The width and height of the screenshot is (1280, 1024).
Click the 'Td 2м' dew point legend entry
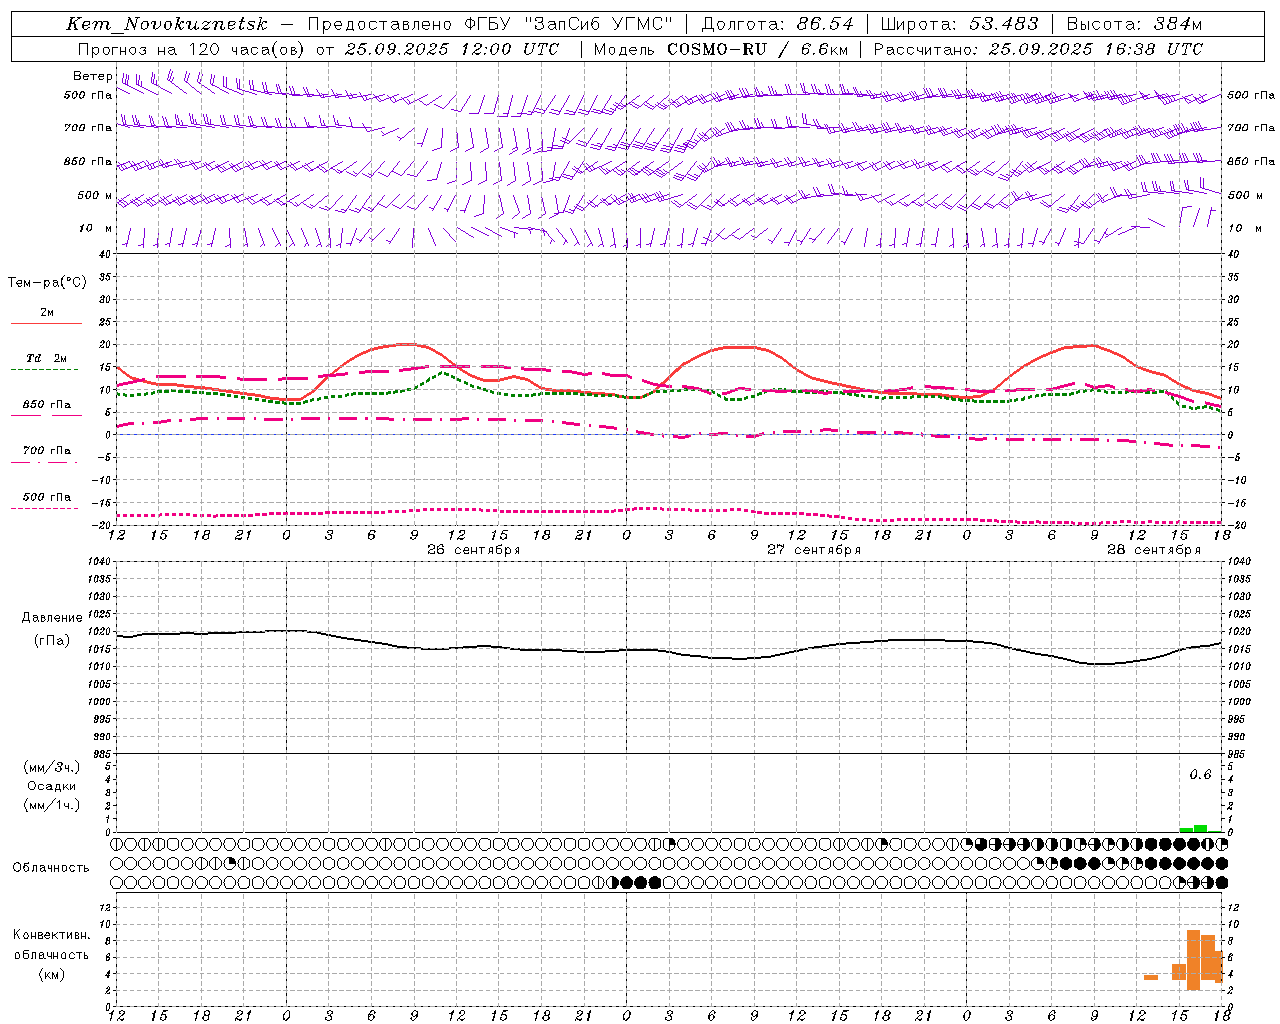(x=46, y=358)
